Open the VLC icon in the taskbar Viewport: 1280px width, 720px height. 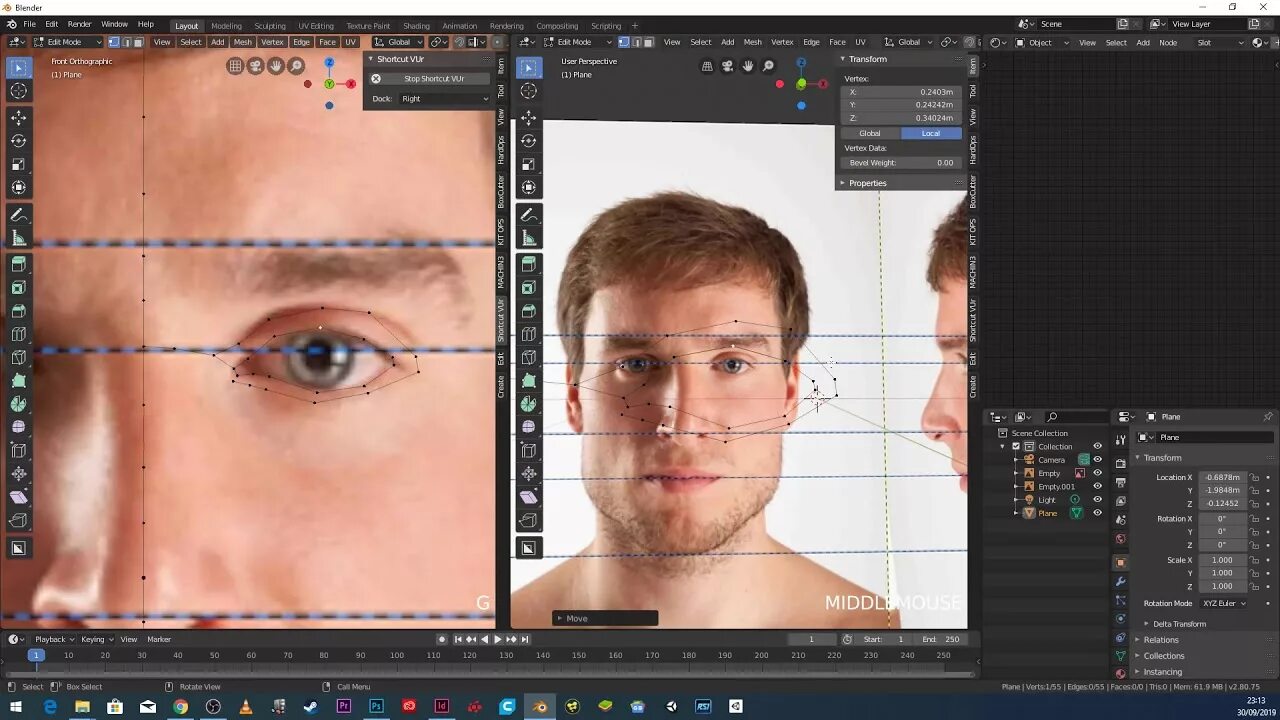[246, 706]
